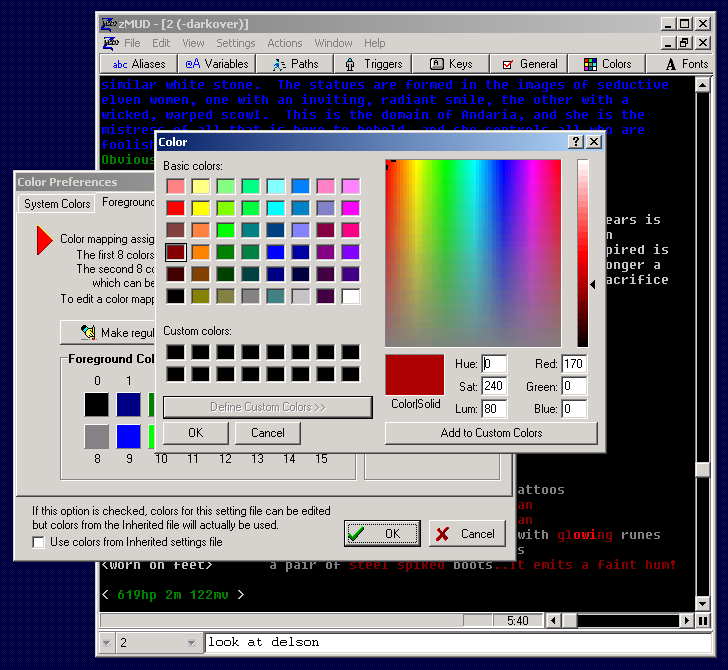Viewport: 728px width, 670px height.
Task: Click OK in the Color dialog
Action: point(195,433)
